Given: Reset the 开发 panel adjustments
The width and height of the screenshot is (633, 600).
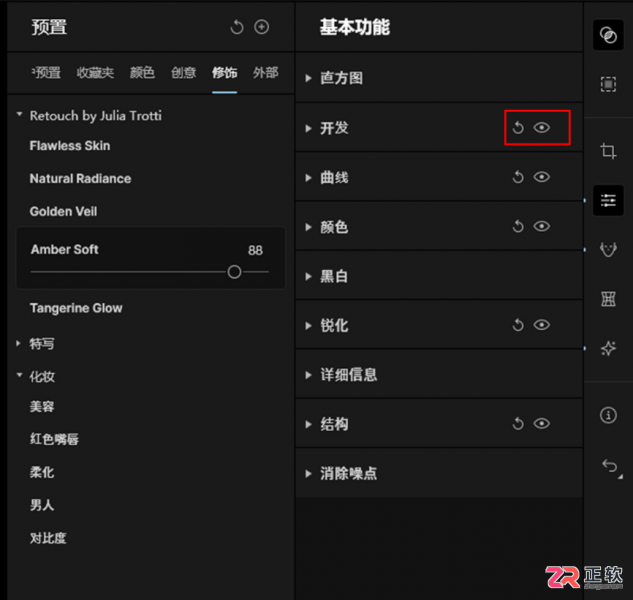Looking at the screenshot, I should [x=518, y=128].
